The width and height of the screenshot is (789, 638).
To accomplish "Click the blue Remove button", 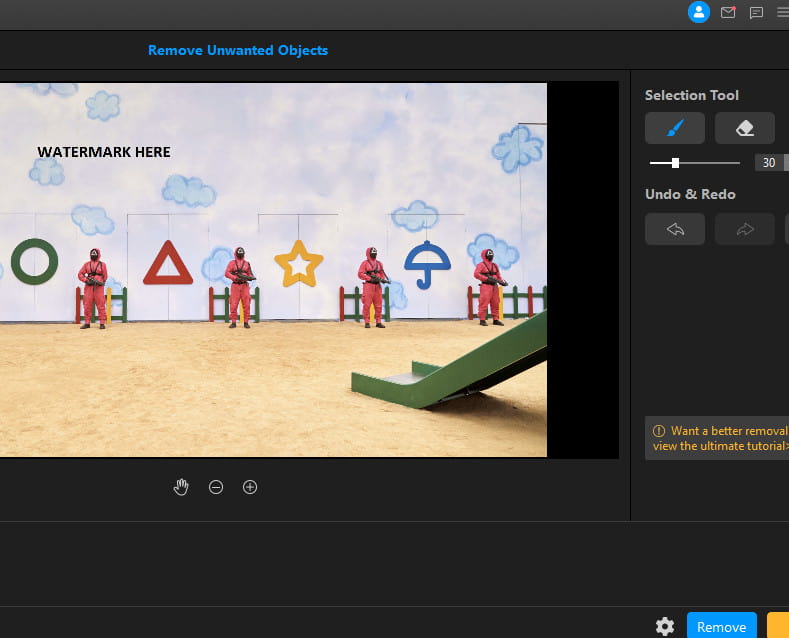I will coord(722,625).
